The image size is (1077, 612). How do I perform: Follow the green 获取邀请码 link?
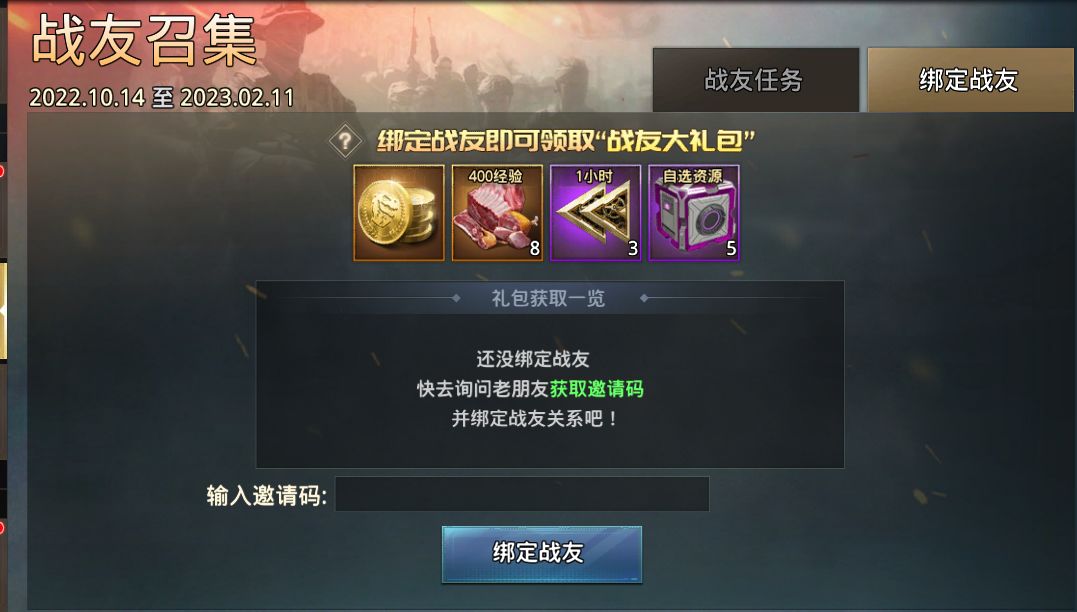(596, 389)
